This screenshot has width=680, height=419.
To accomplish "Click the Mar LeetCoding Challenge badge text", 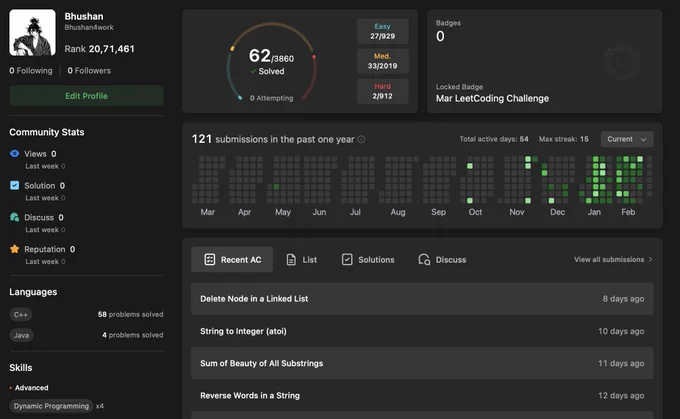I will coord(492,98).
